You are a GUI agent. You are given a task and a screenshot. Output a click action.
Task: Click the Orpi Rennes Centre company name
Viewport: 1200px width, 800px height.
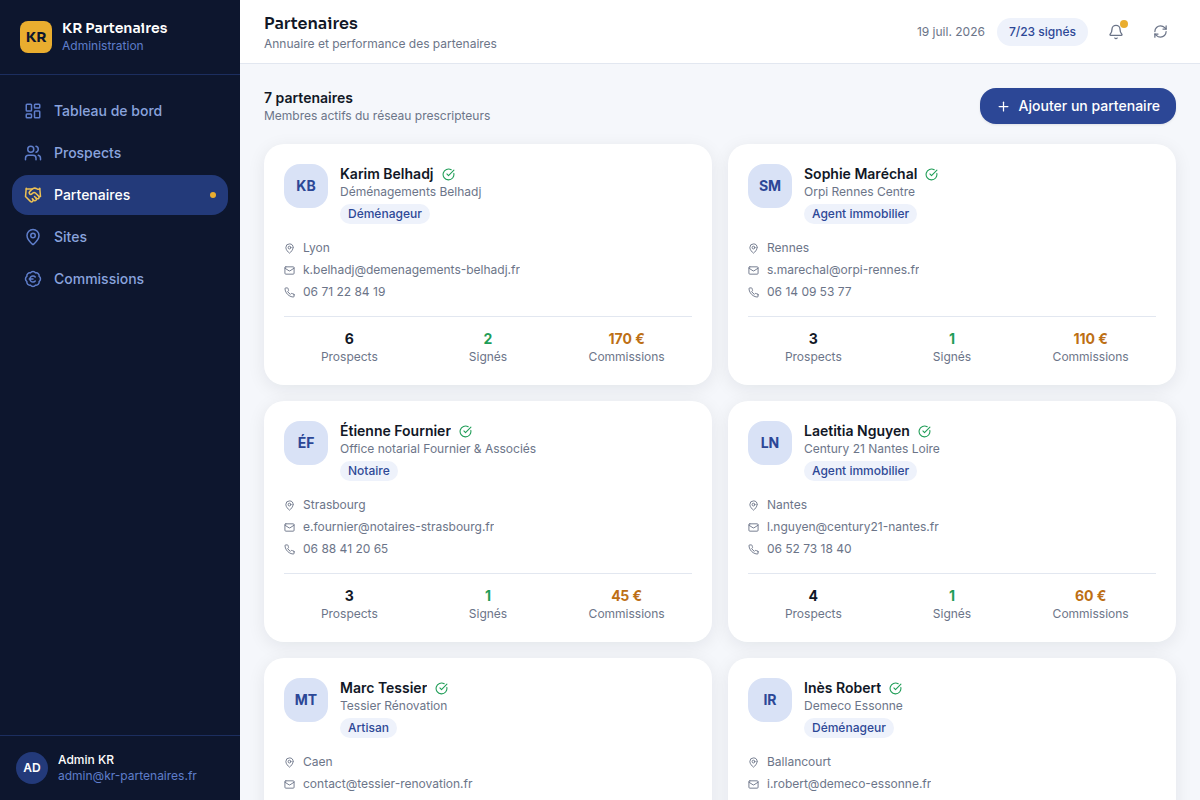tap(859, 192)
